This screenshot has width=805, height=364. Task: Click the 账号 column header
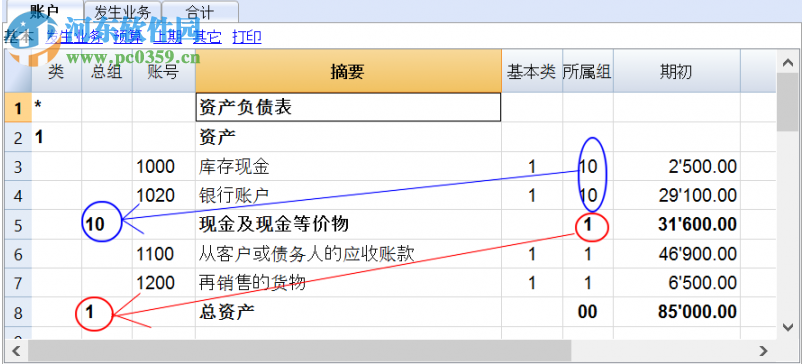coord(164,71)
